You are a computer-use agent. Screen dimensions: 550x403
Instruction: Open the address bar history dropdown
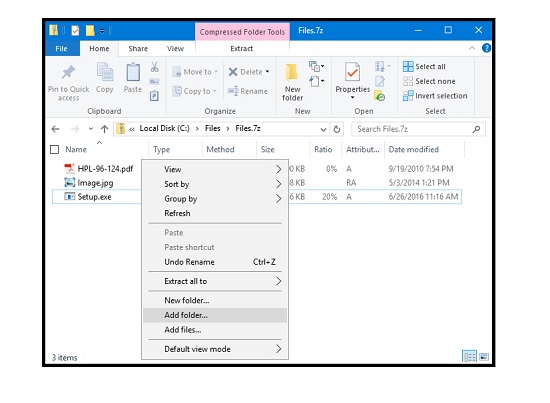[x=323, y=129]
